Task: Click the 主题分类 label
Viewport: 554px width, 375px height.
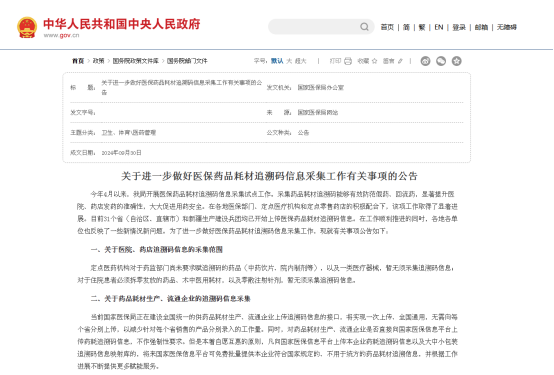Action: (x=83, y=133)
